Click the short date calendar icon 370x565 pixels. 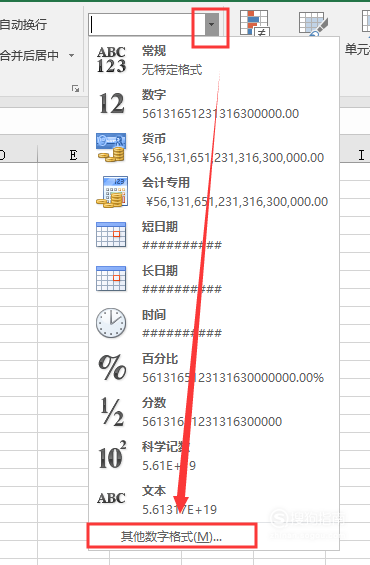(x=111, y=235)
